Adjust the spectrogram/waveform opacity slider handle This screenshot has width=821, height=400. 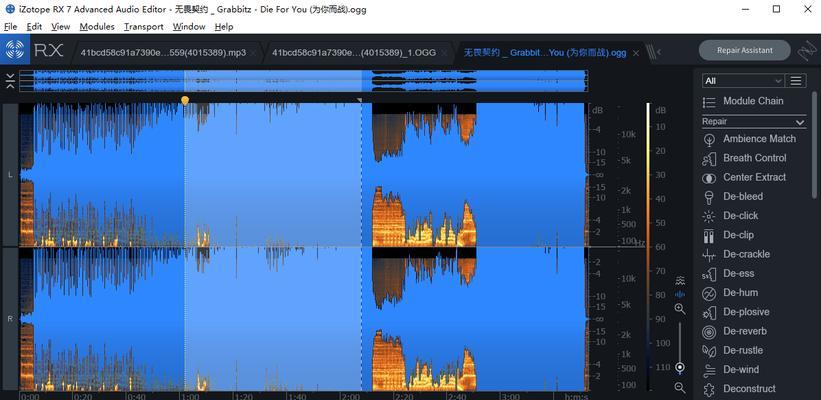point(680,368)
